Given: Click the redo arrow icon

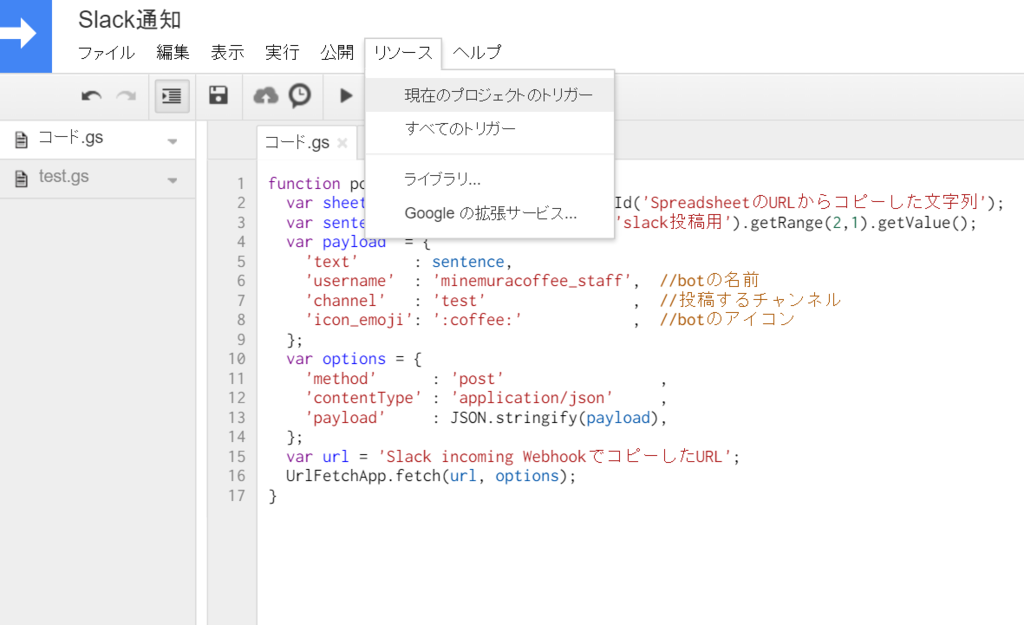Looking at the screenshot, I should coord(126,96).
